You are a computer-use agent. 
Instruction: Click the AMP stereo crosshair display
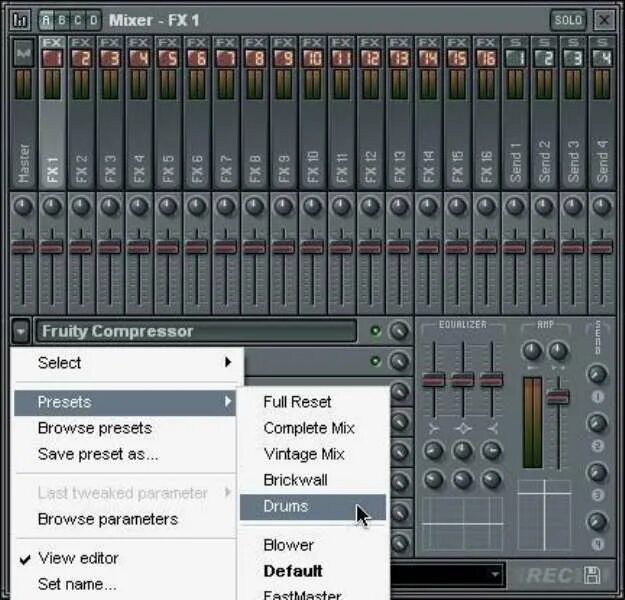[544, 516]
